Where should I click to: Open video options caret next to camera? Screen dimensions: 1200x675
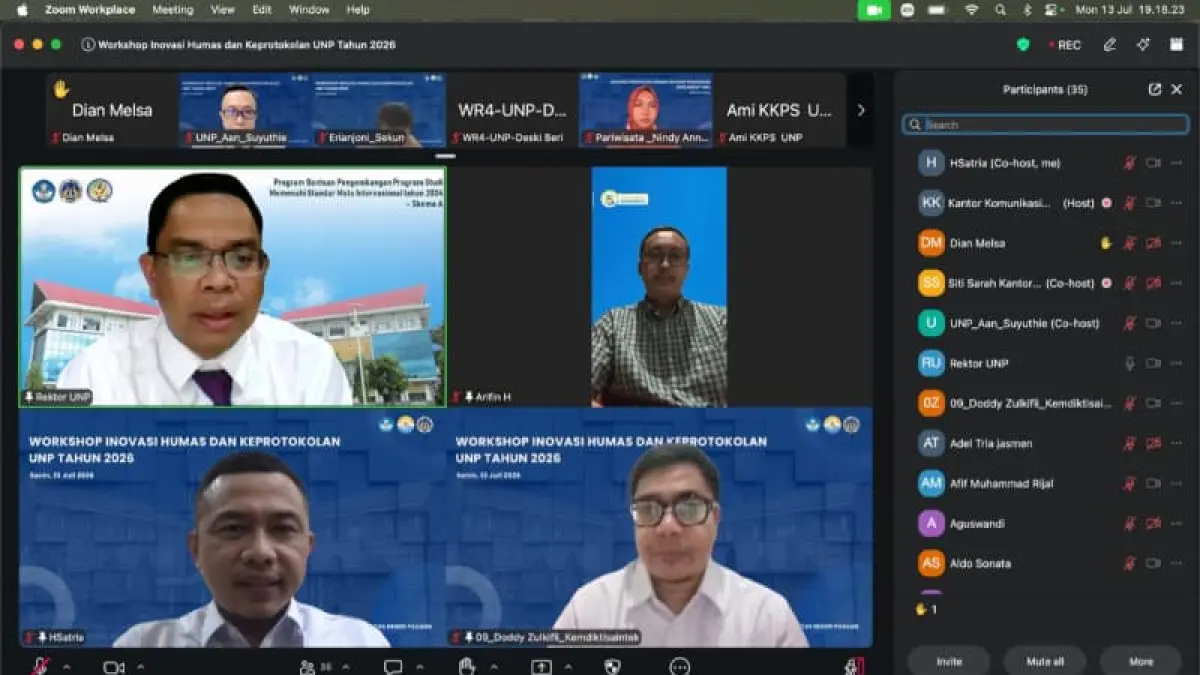140,666
